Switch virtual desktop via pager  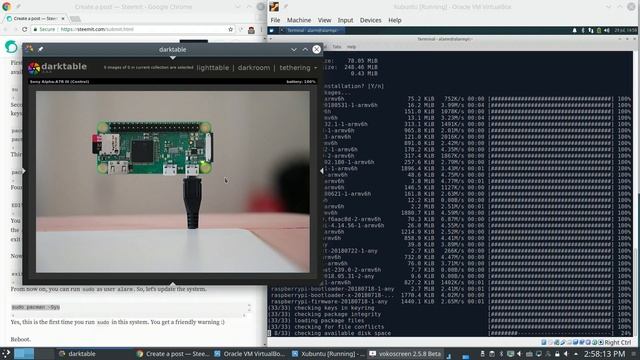(x=34, y=353)
